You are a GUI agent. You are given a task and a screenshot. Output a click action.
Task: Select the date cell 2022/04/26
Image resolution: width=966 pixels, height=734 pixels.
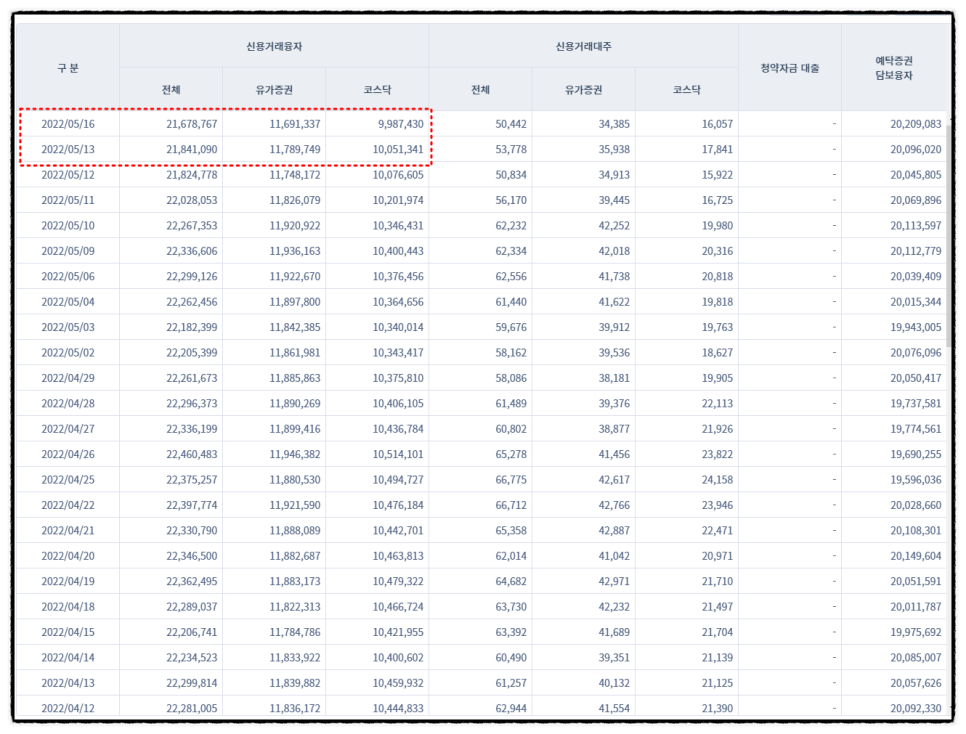(68, 454)
